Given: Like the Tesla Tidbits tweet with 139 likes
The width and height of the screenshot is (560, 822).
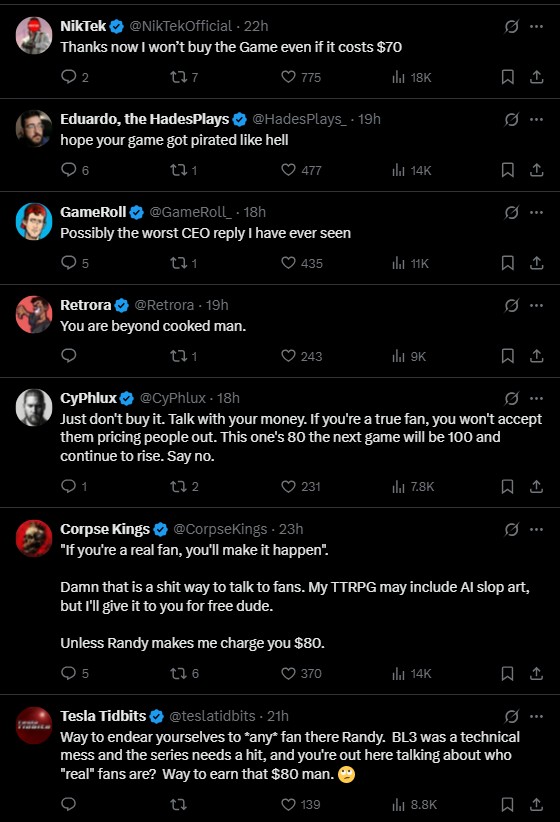Looking at the screenshot, I should (300, 804).
